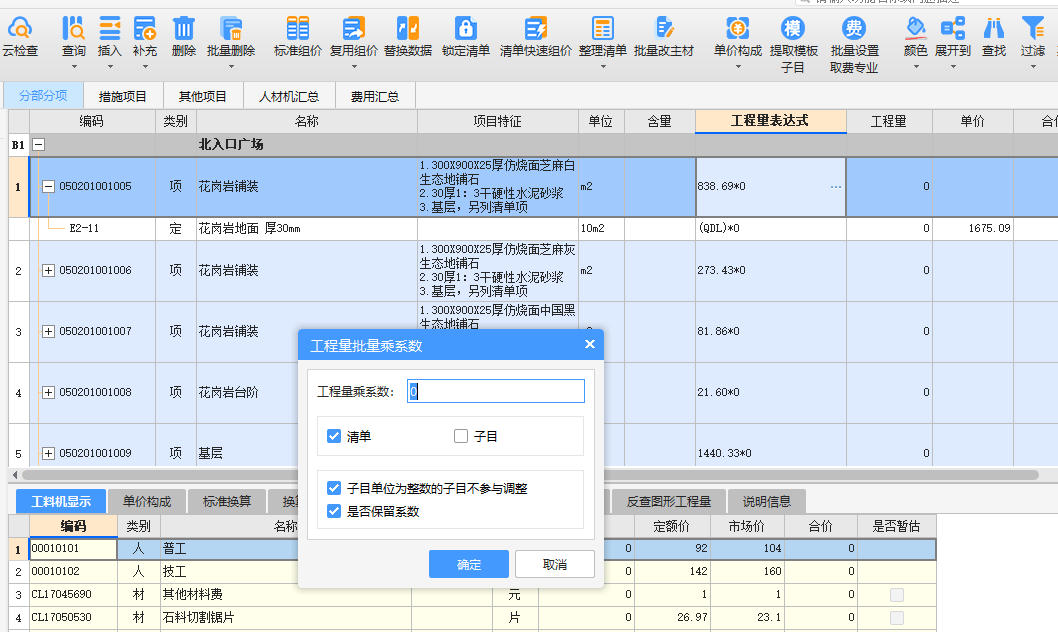Click ellipsis button in 838.69*0 cell

pos(835,186)
